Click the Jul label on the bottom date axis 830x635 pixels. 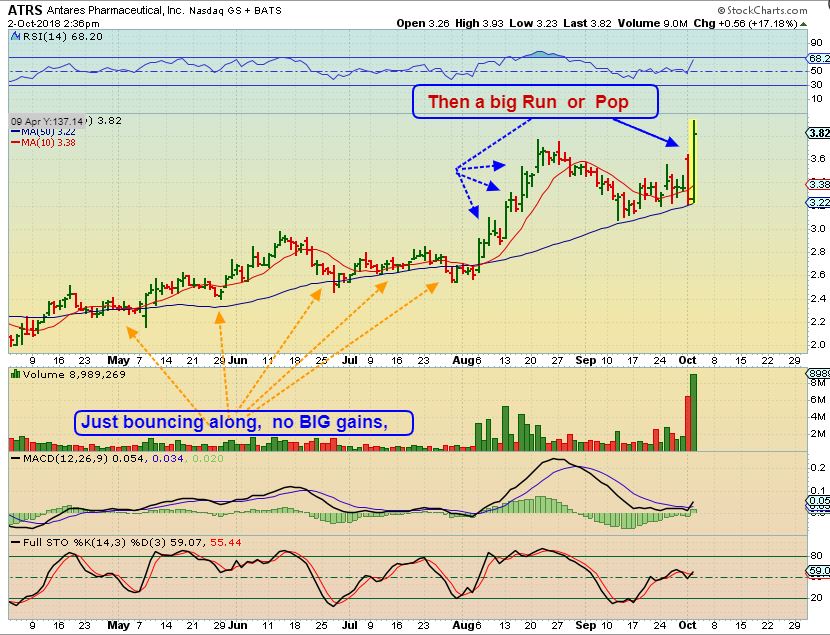tap(349, 625)
